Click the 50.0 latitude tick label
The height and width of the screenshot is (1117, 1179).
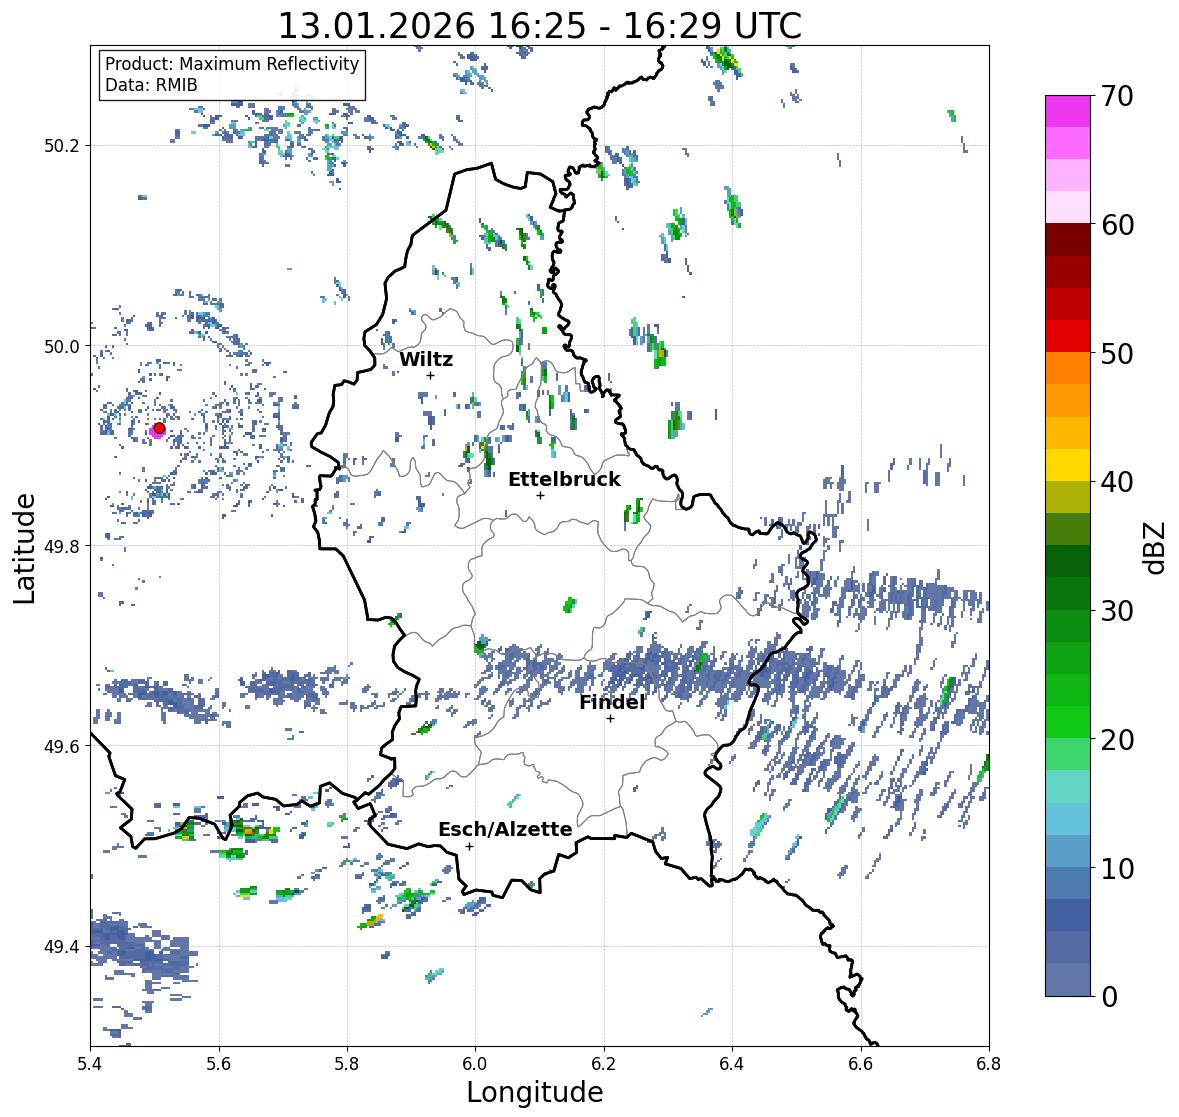(62, 347)
